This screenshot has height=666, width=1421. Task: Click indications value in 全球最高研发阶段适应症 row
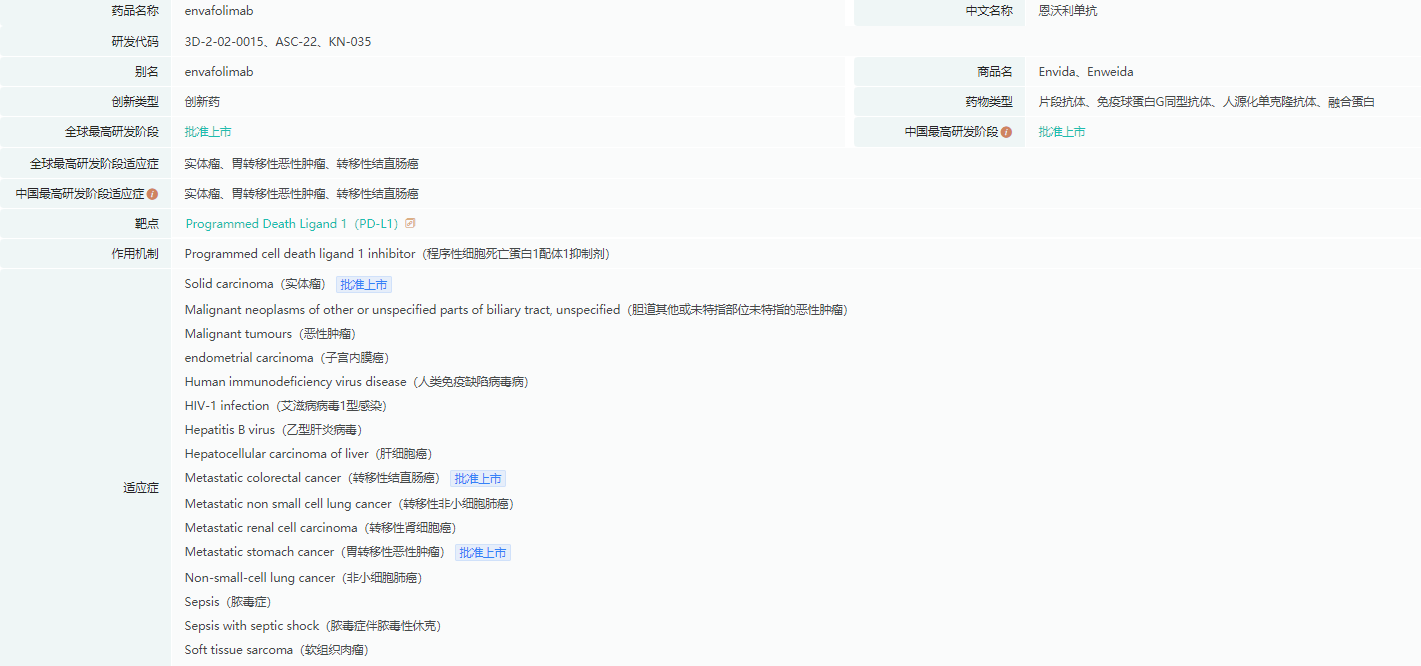[302, 164]
